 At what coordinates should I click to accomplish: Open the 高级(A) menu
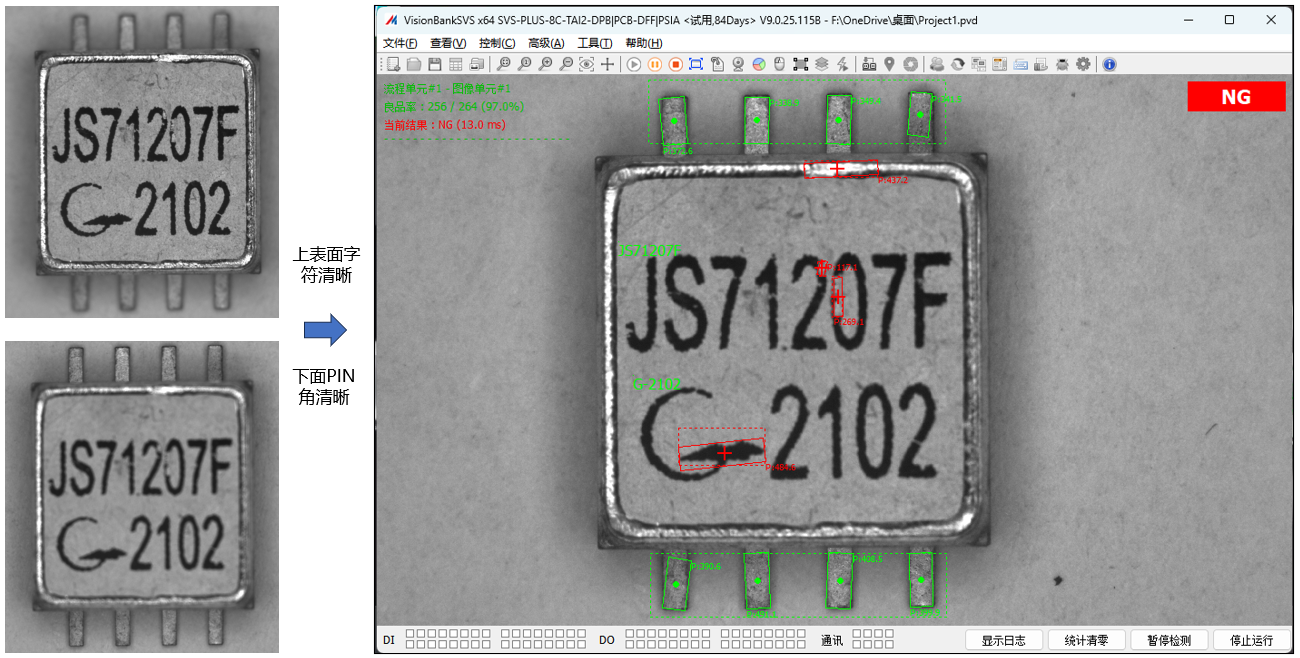pos(546,43)
